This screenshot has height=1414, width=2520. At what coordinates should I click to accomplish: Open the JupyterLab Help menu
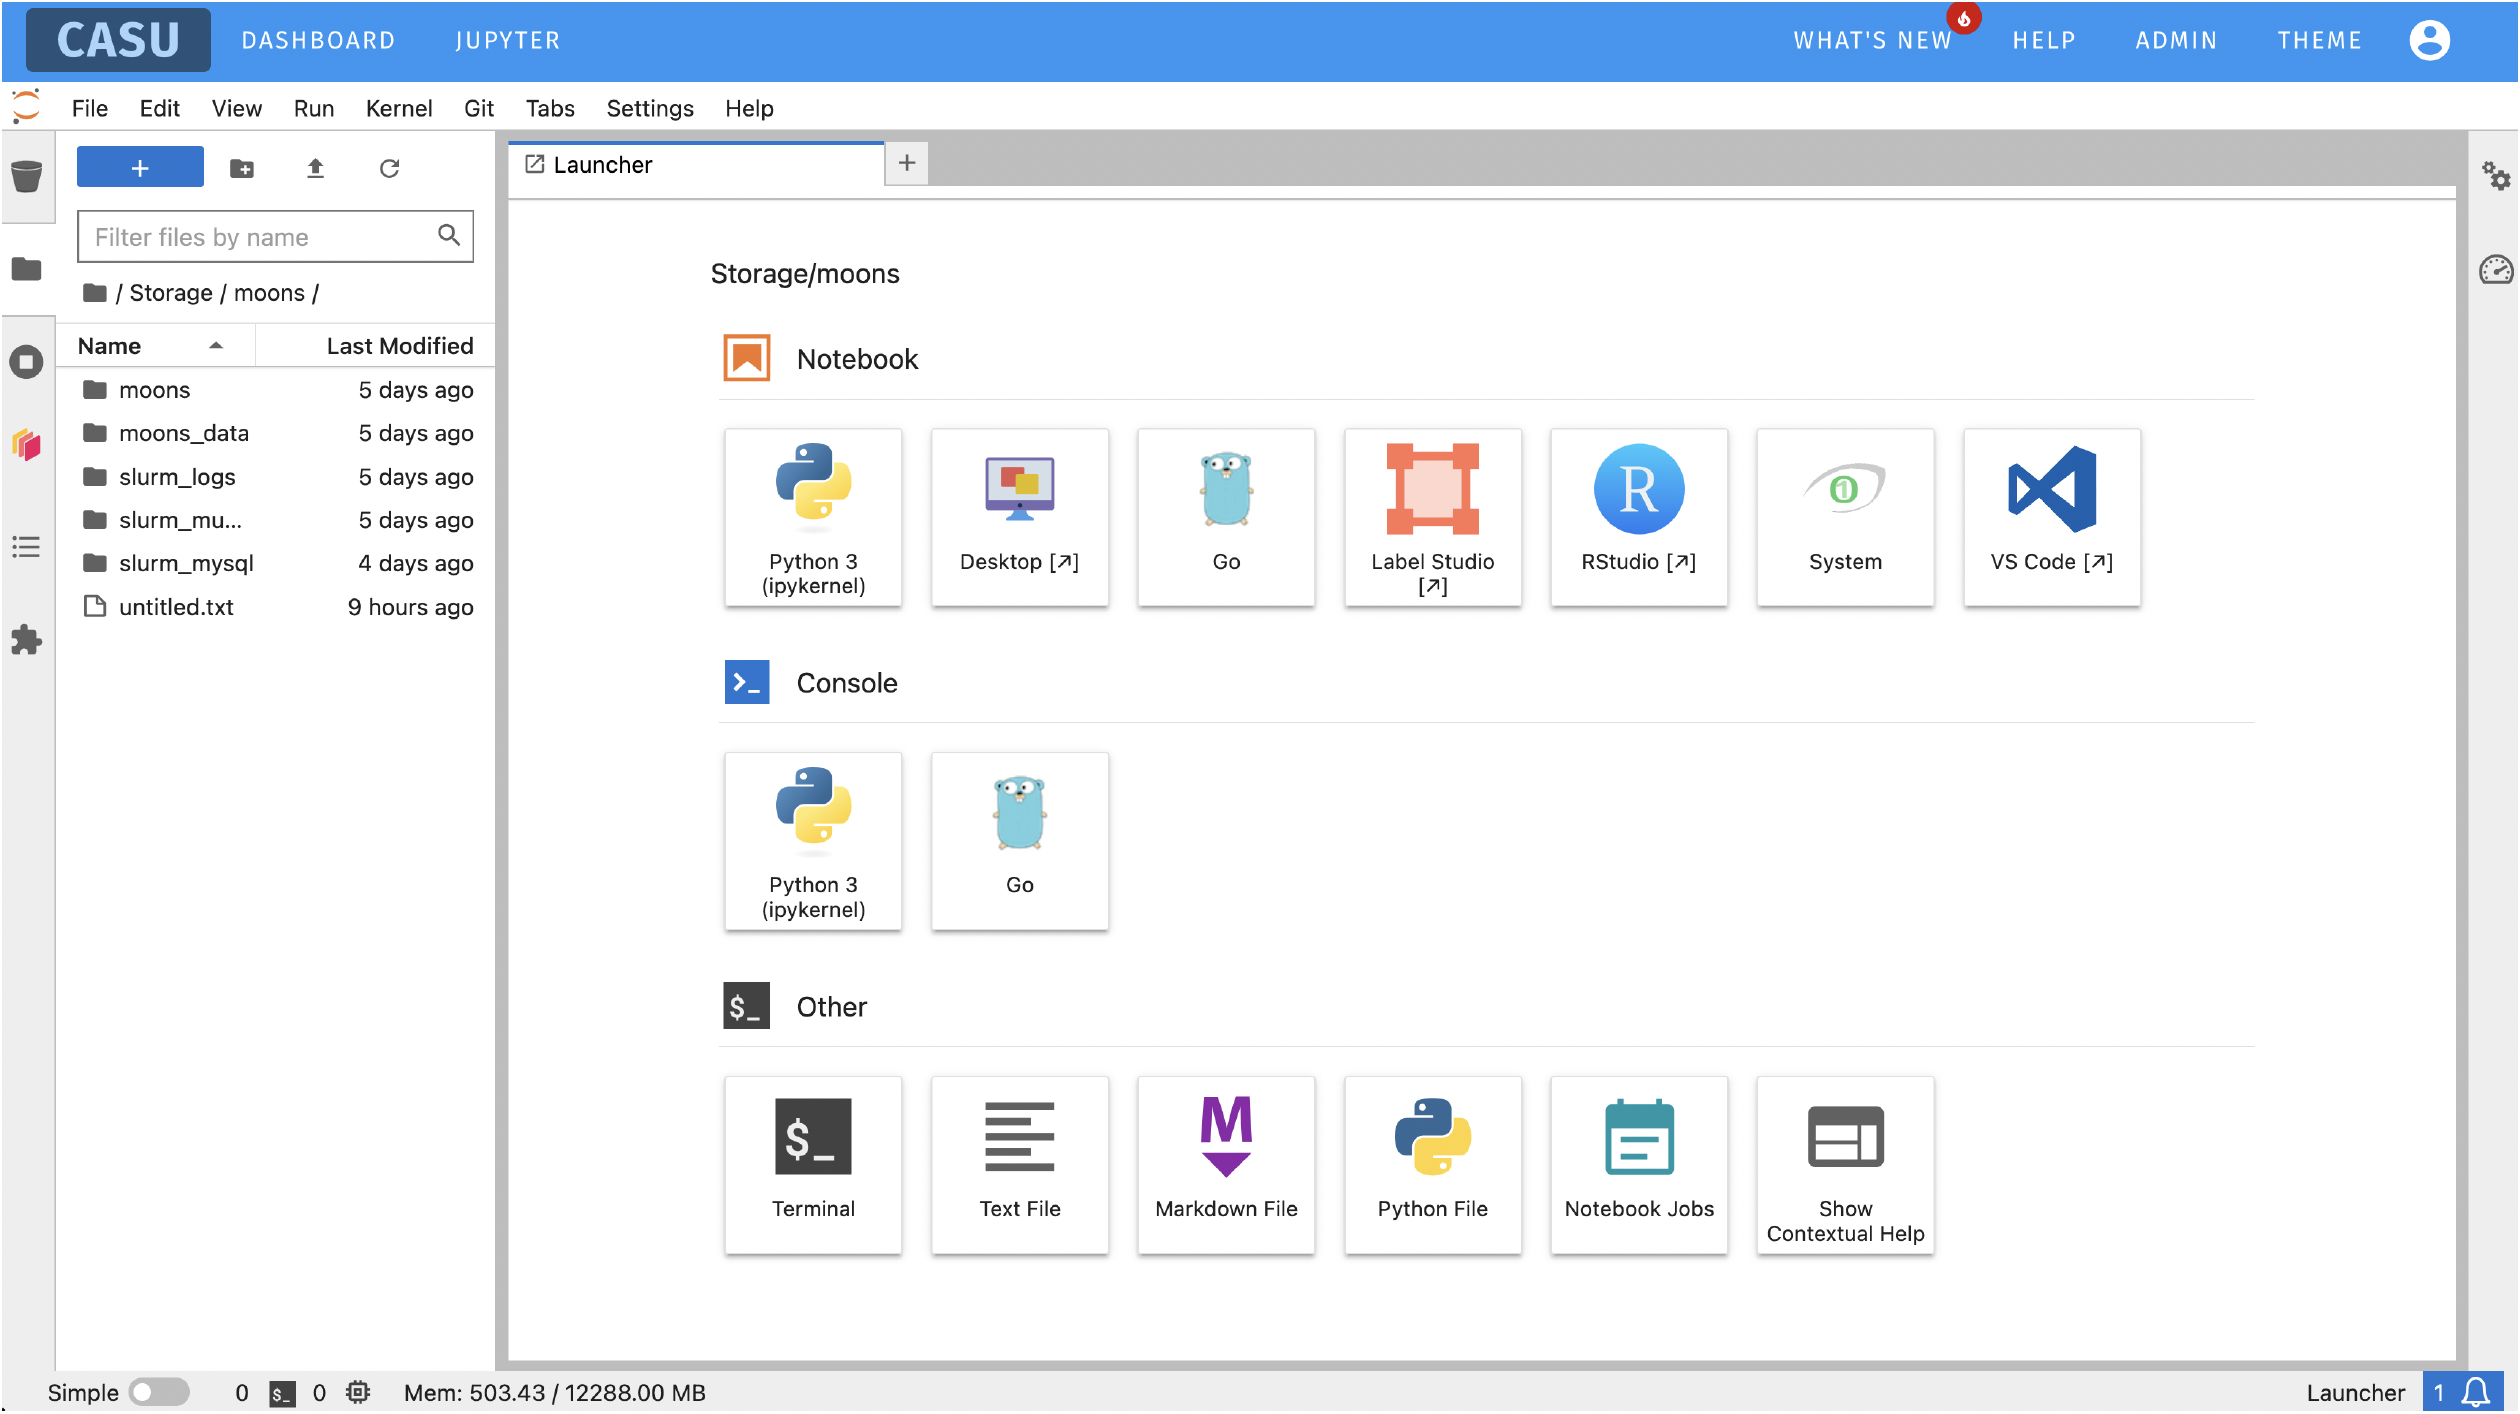[749, 108]
